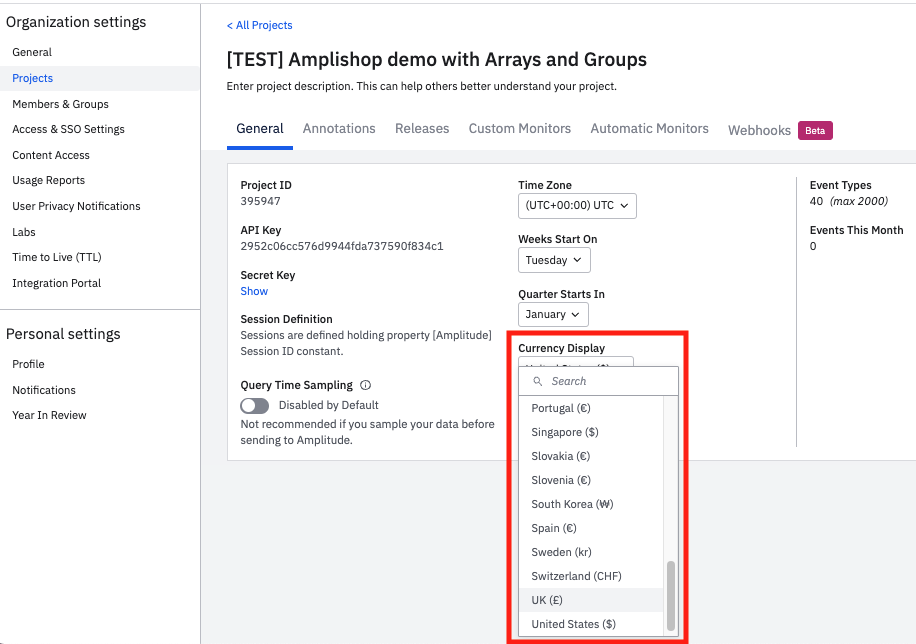The width and height of the screenshot is (916, 644).
Task: Switch to the Annotations tab
Action: point(339,129)
